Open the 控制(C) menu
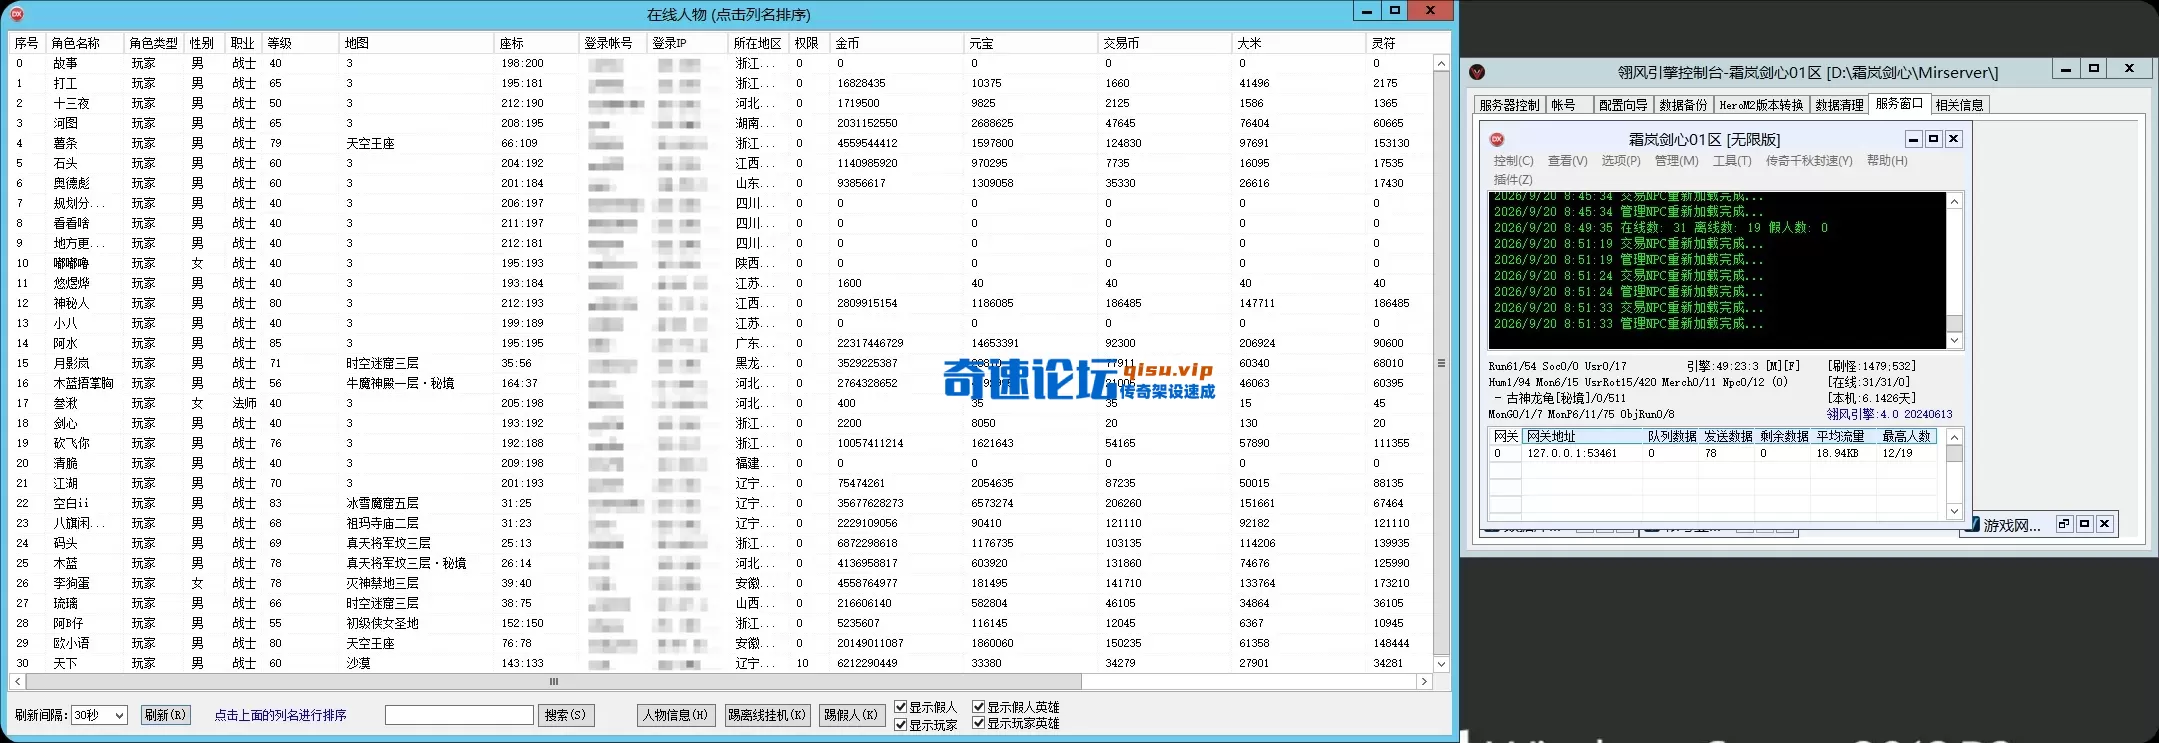This screenshot has width=2159, height=743. pos(1513,160)
